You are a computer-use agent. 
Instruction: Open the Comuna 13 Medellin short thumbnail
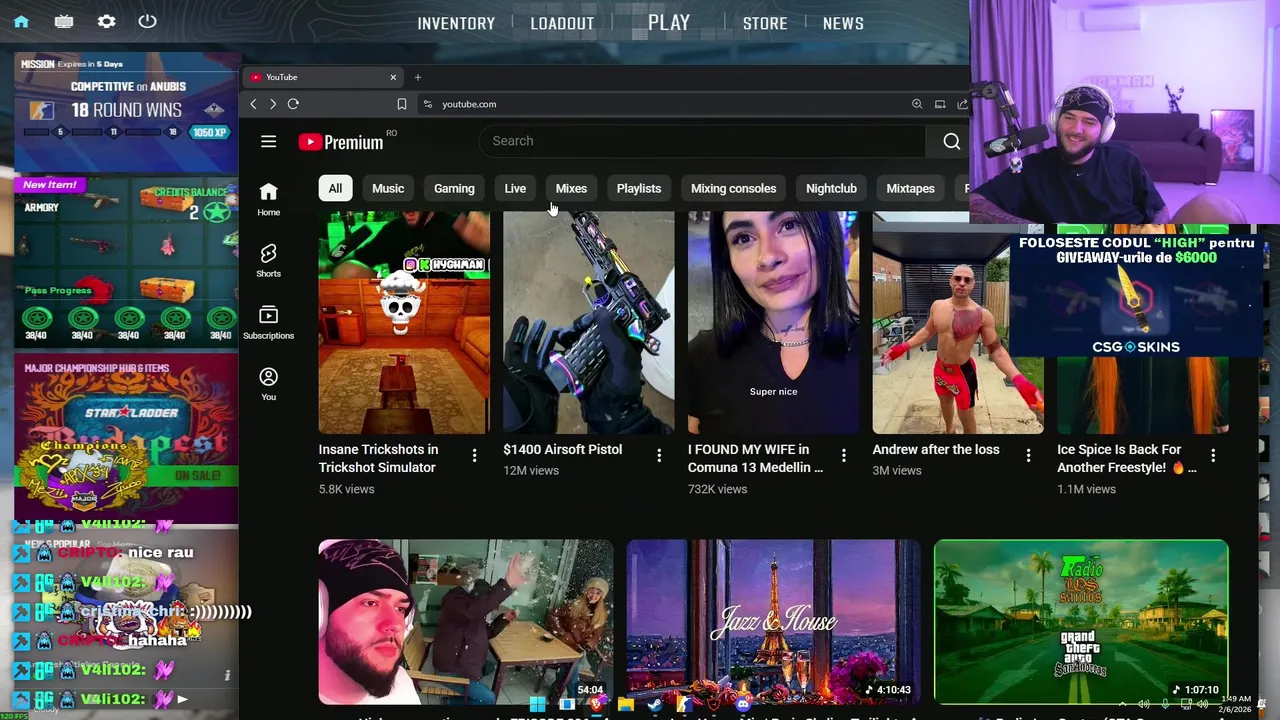773,322
